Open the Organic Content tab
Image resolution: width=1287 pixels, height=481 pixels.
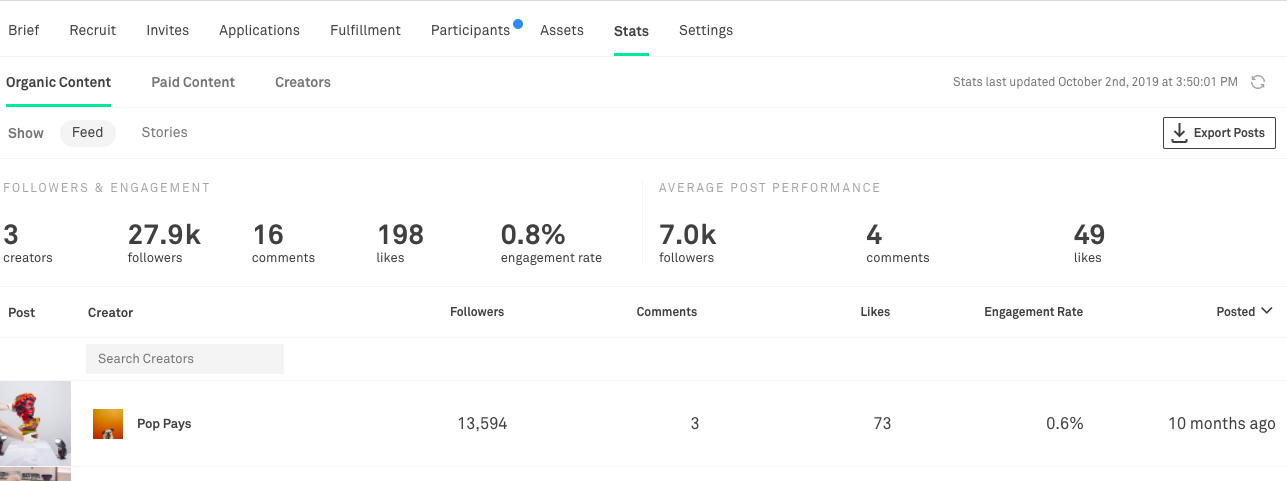58,82
